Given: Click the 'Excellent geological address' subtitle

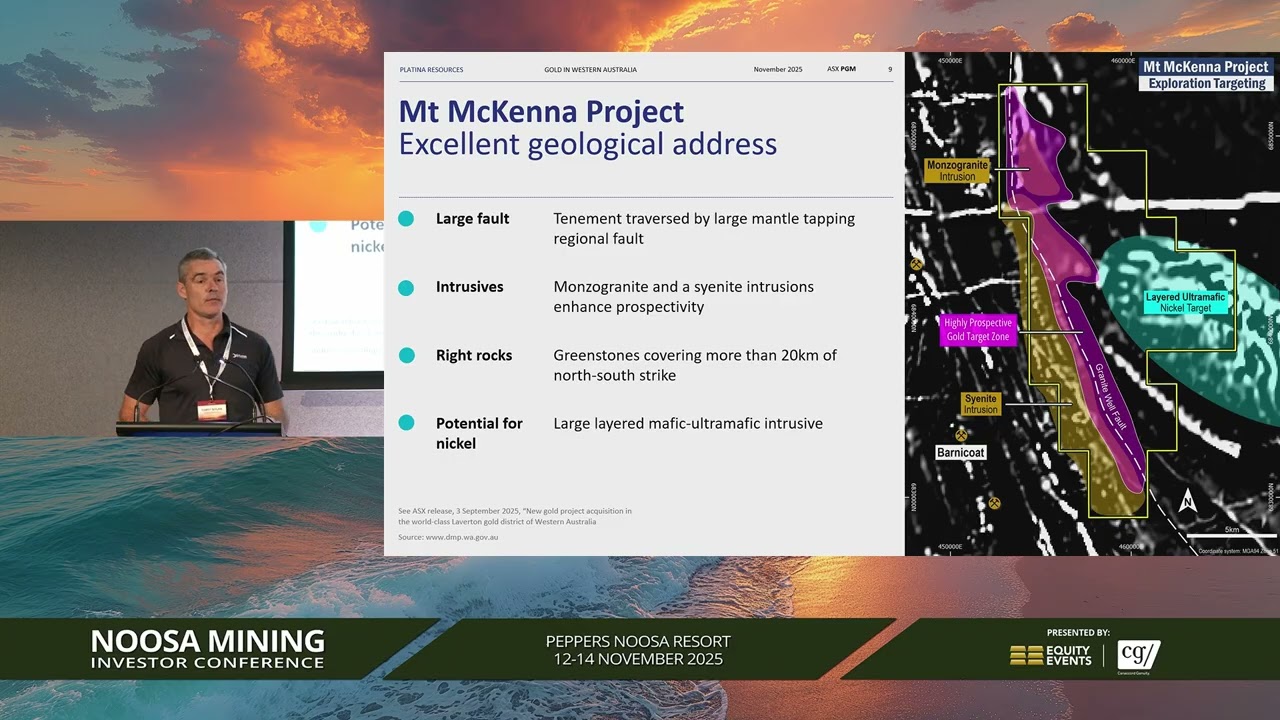Looking at the screenshot, I should pos(588,144).
